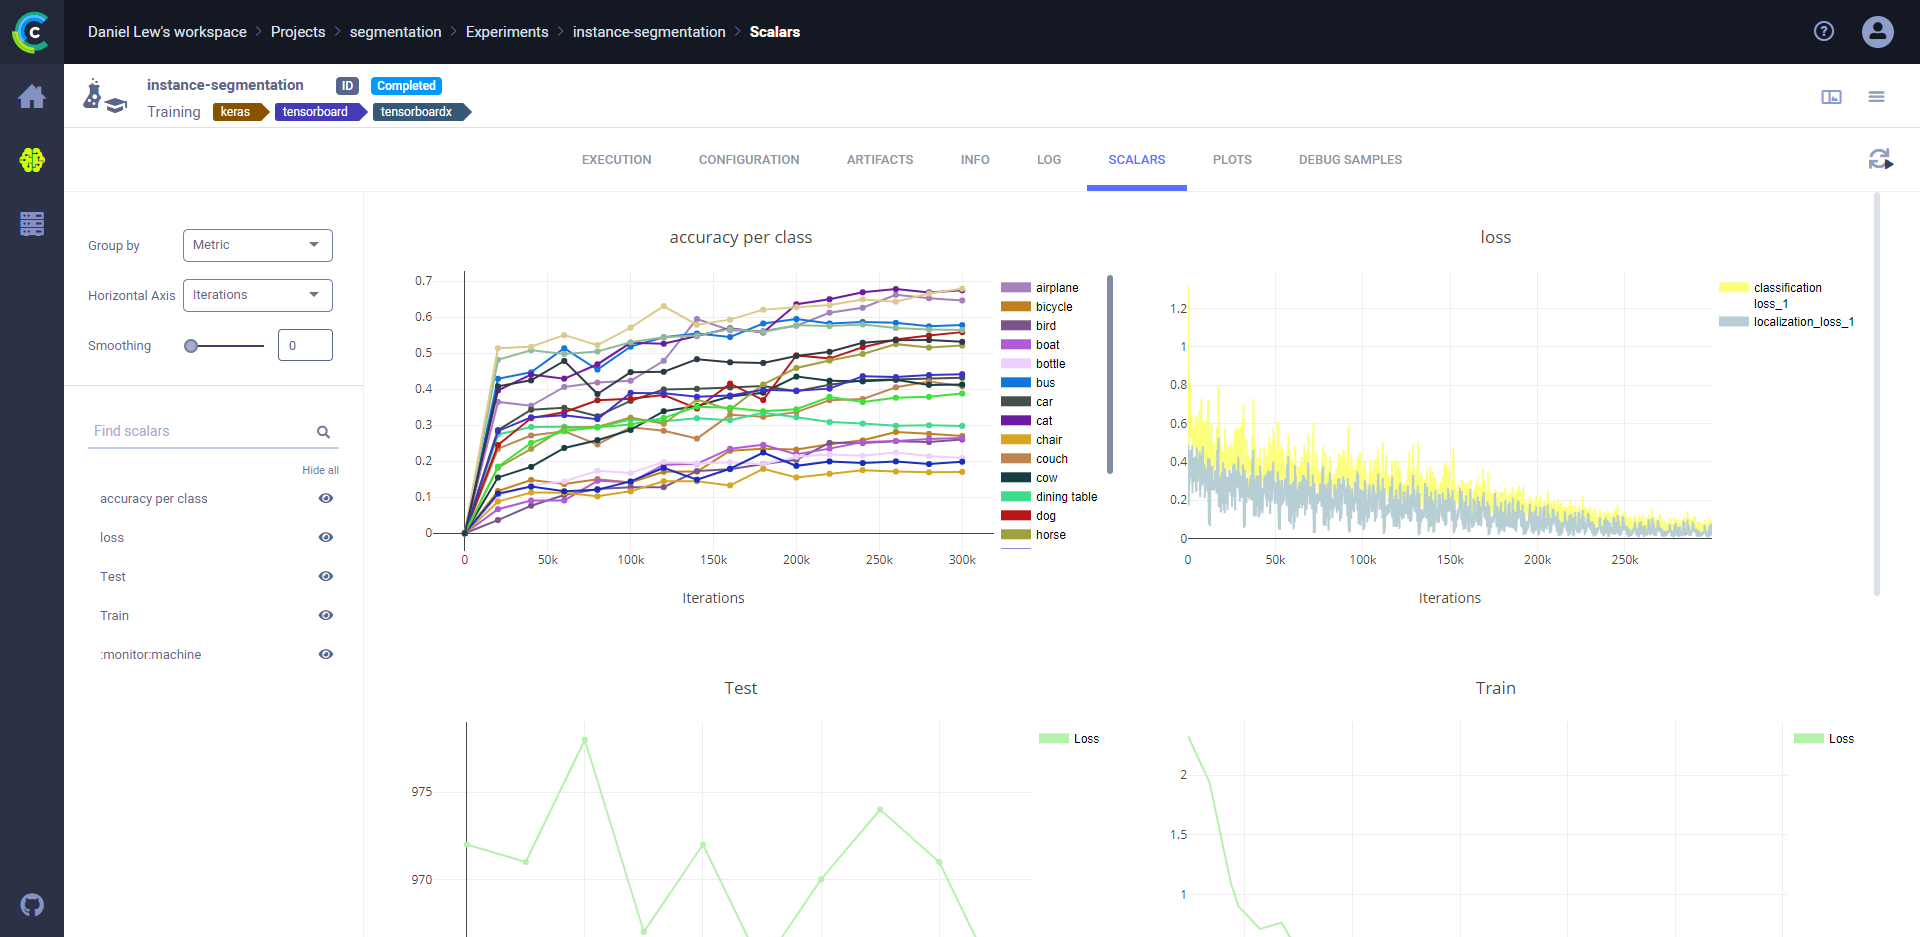Hide the :monitor:machine scalar
This screenshot has width=1920, height=937.
coord(325,654)
